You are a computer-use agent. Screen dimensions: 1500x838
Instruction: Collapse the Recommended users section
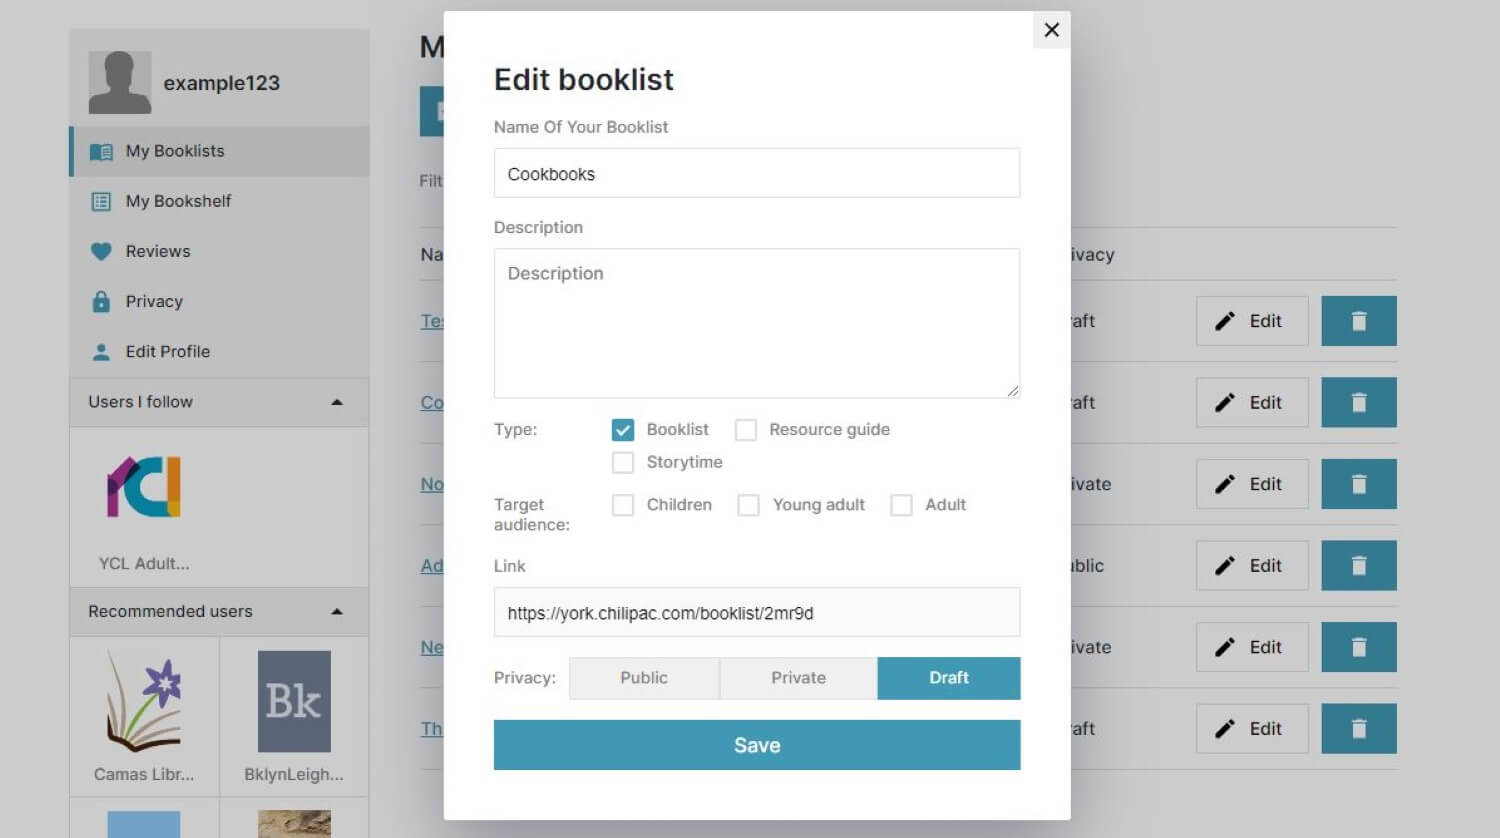click(337, 612)
